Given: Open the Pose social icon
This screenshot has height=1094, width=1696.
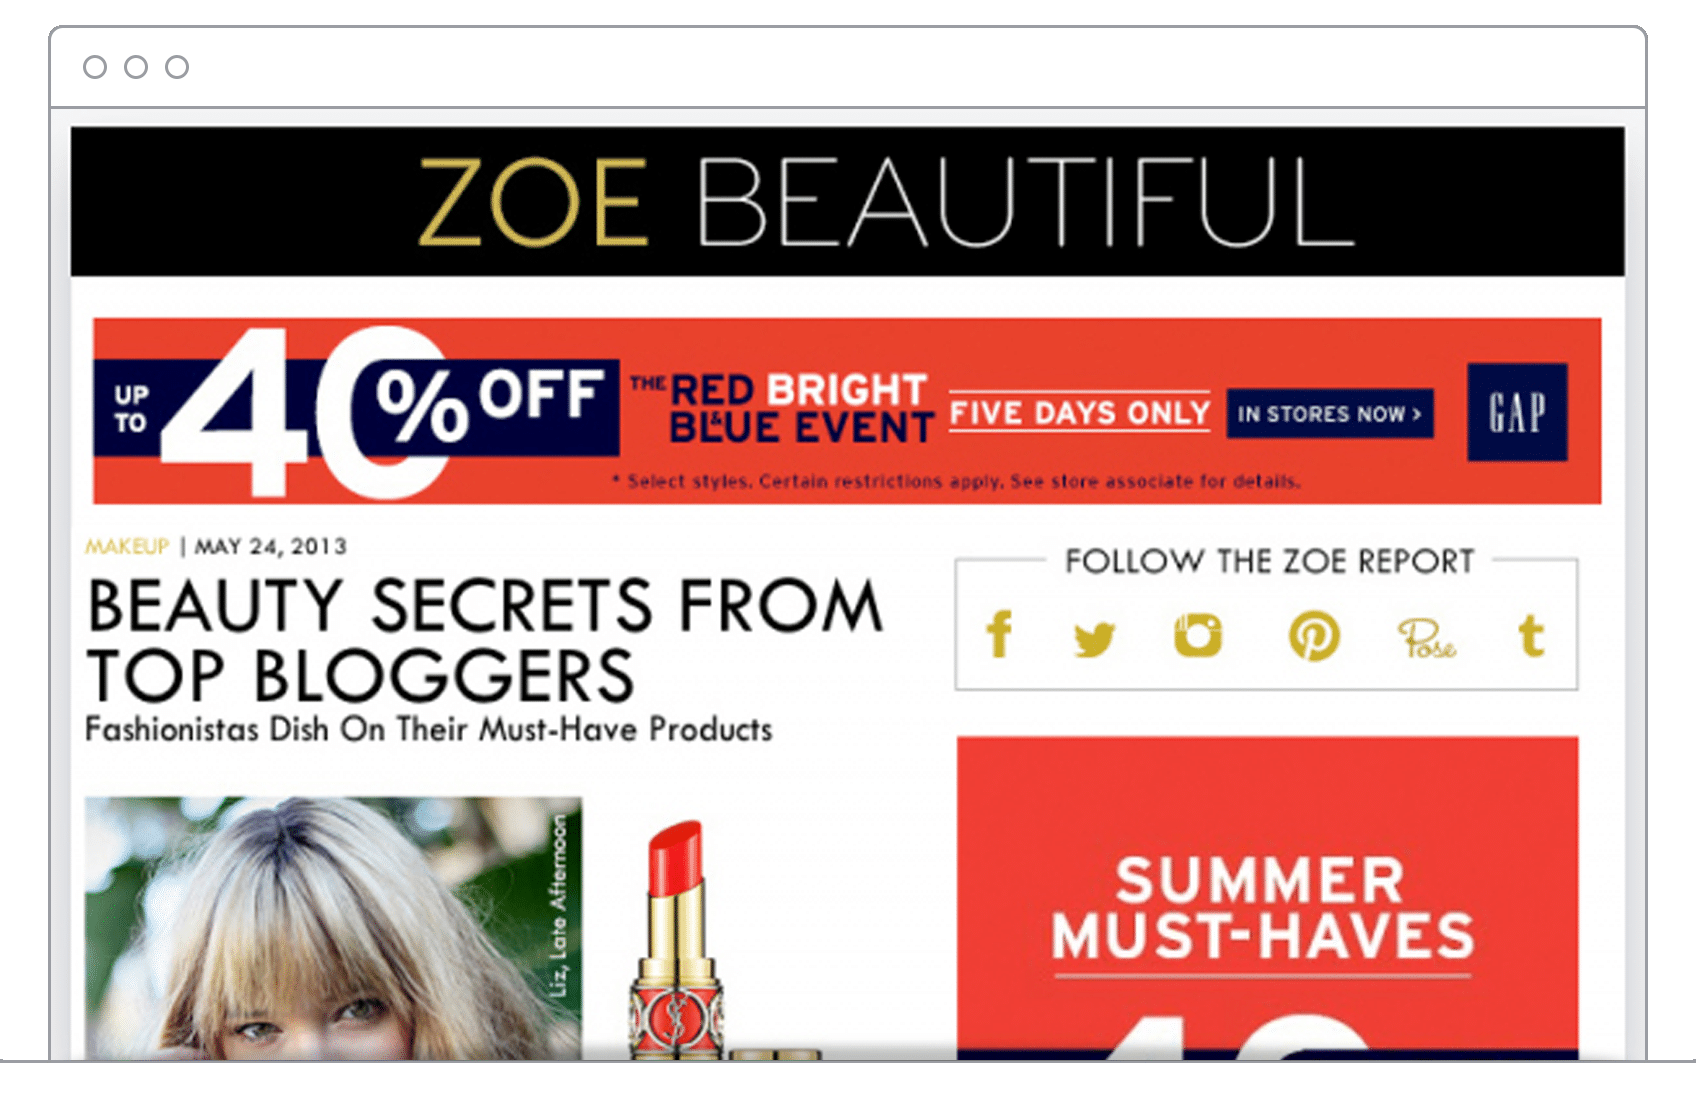Looking at the screenshot, I should click(x=1427, y=638).
